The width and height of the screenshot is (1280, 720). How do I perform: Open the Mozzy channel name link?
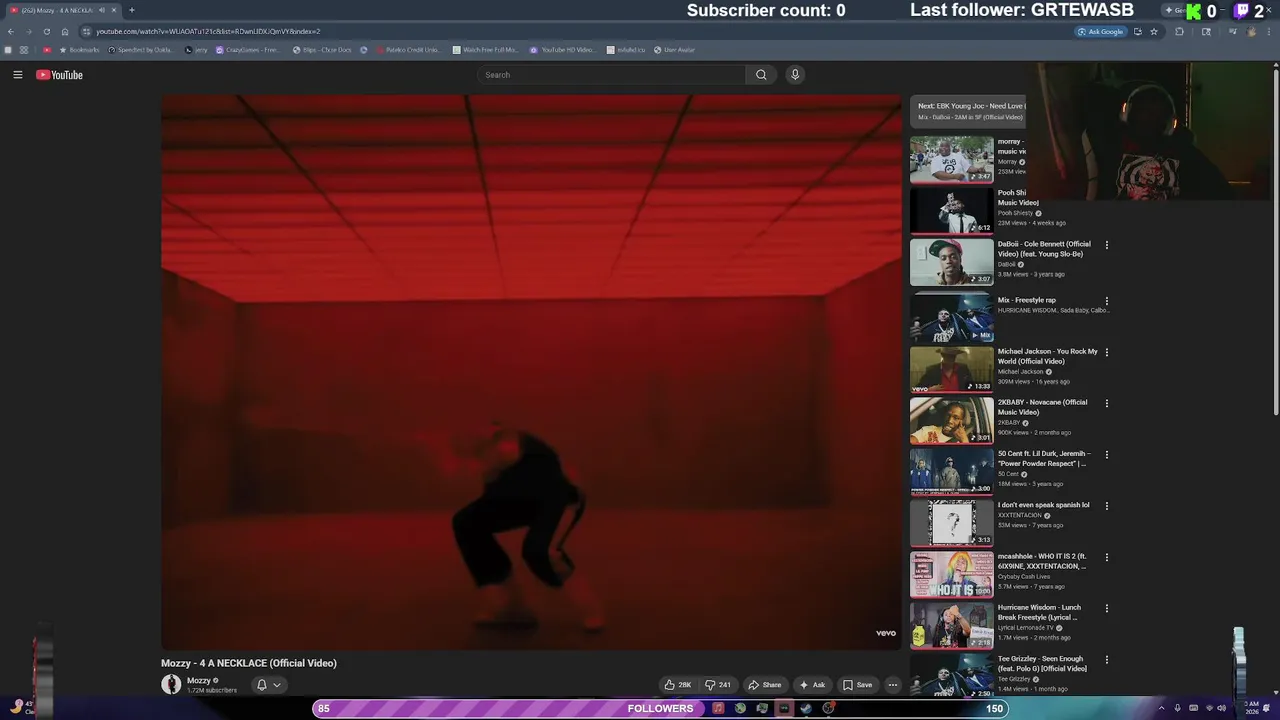click(199, 680)
